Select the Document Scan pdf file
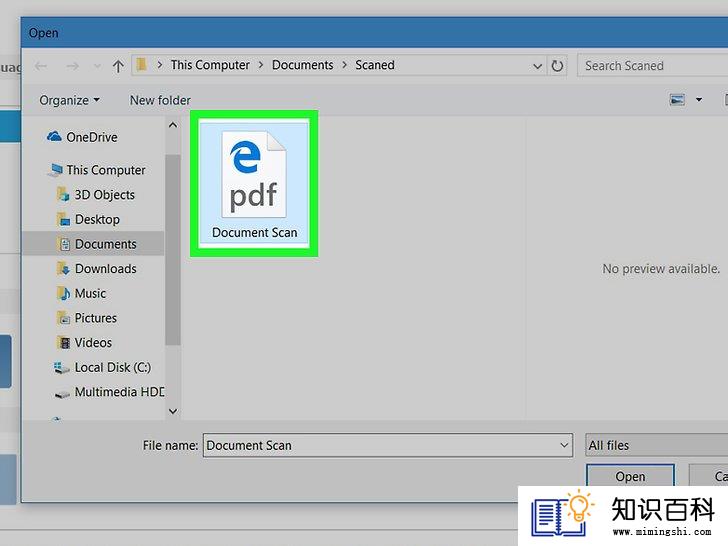 point(254,183)
